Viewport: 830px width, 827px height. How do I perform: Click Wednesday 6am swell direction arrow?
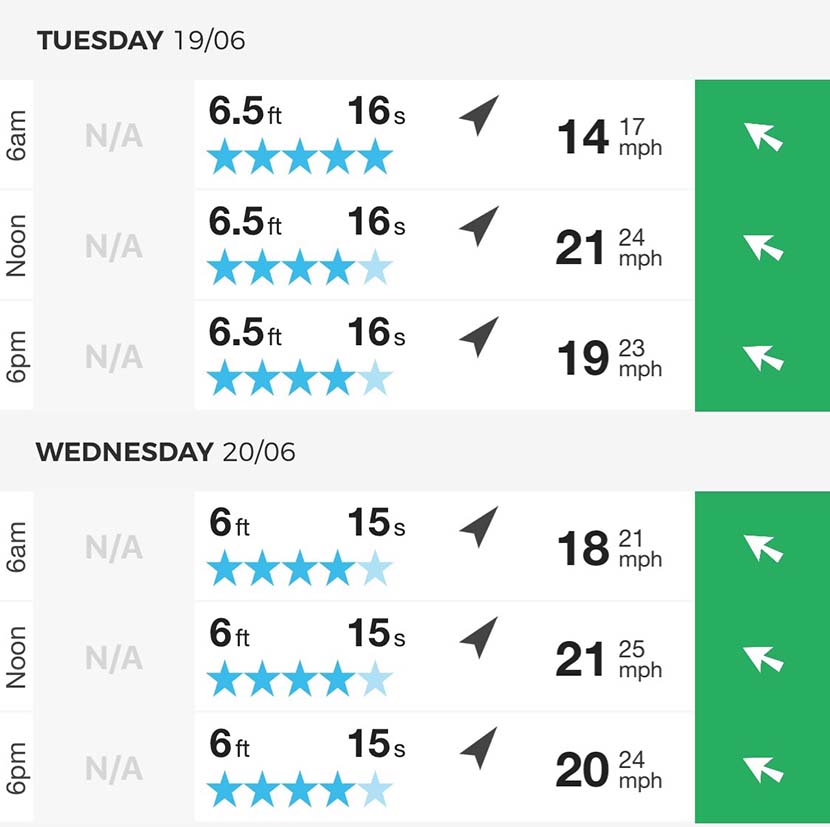479,527
